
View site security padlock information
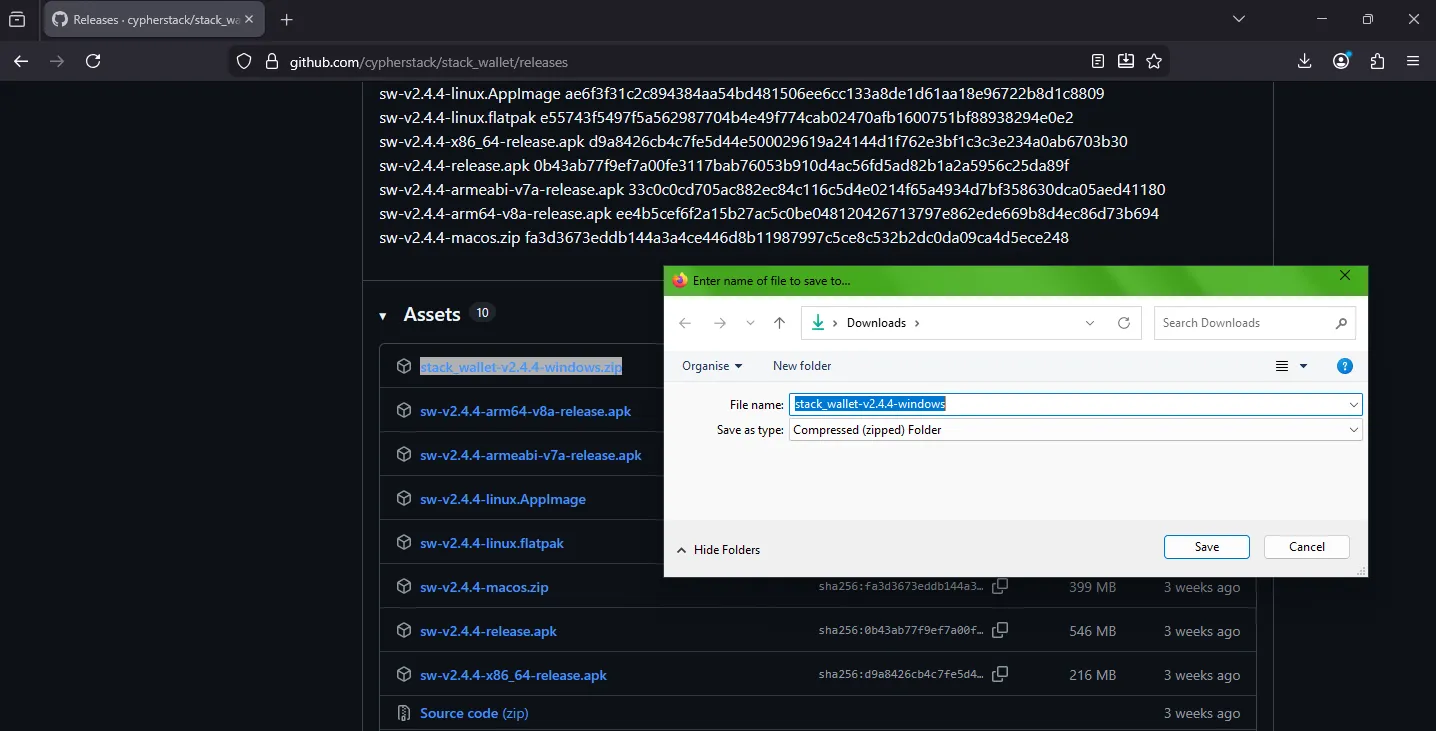tap(271, 62)
